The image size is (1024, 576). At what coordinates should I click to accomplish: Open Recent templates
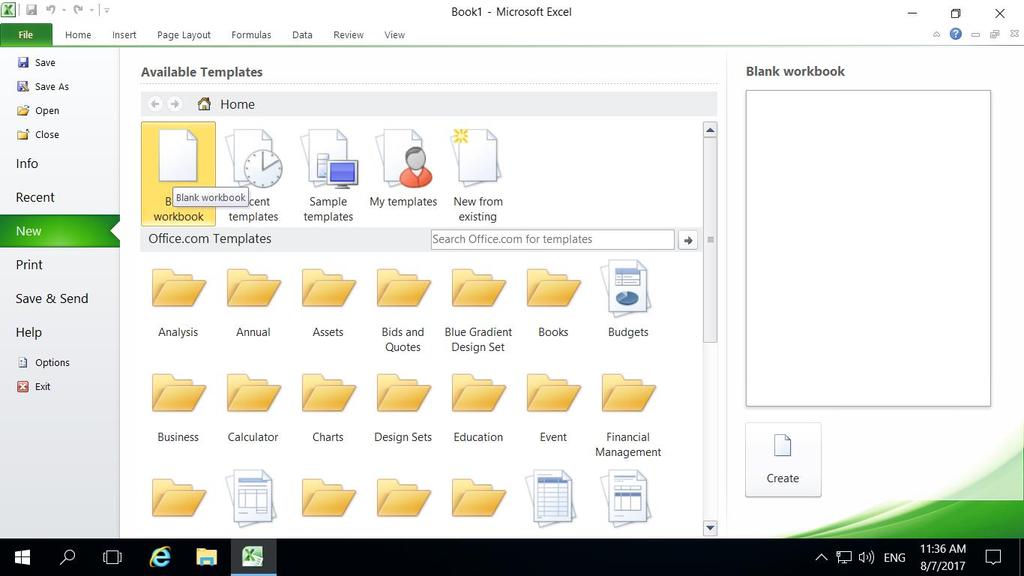coord(253,175)
